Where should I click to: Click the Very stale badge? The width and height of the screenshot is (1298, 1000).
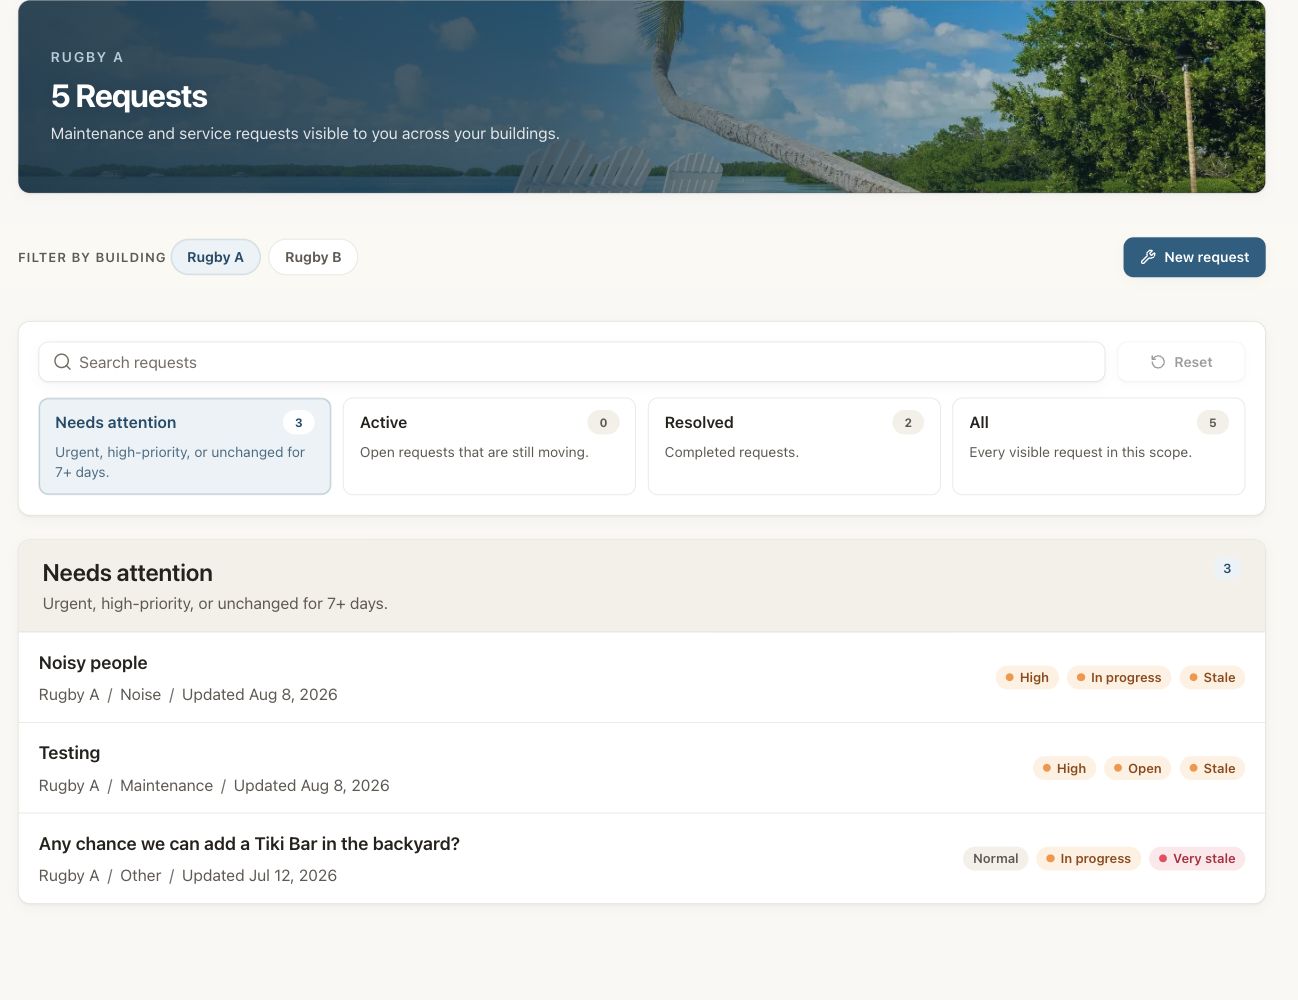pos(1197,858)
